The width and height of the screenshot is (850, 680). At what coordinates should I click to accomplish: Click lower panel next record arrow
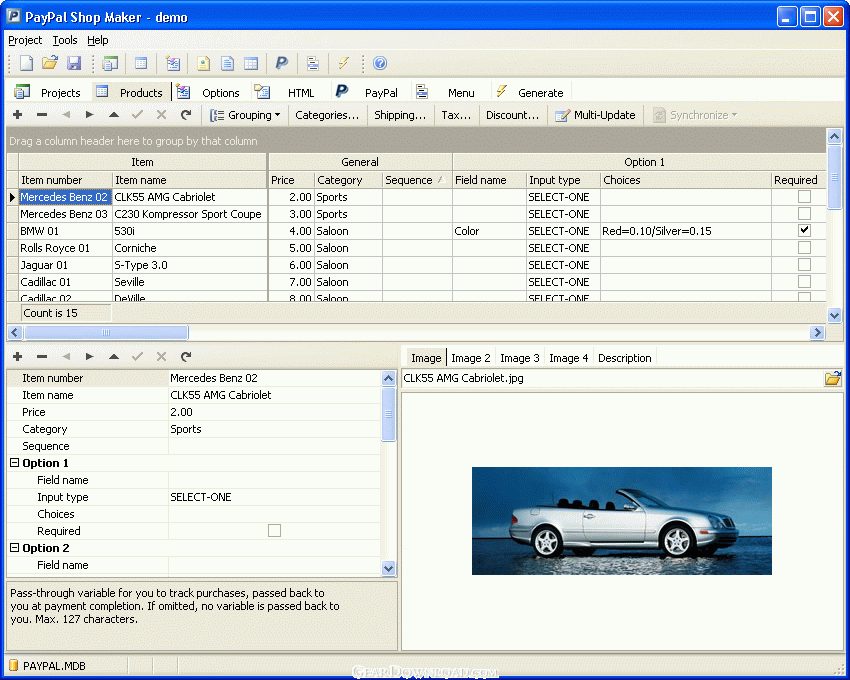coord(89,356)
